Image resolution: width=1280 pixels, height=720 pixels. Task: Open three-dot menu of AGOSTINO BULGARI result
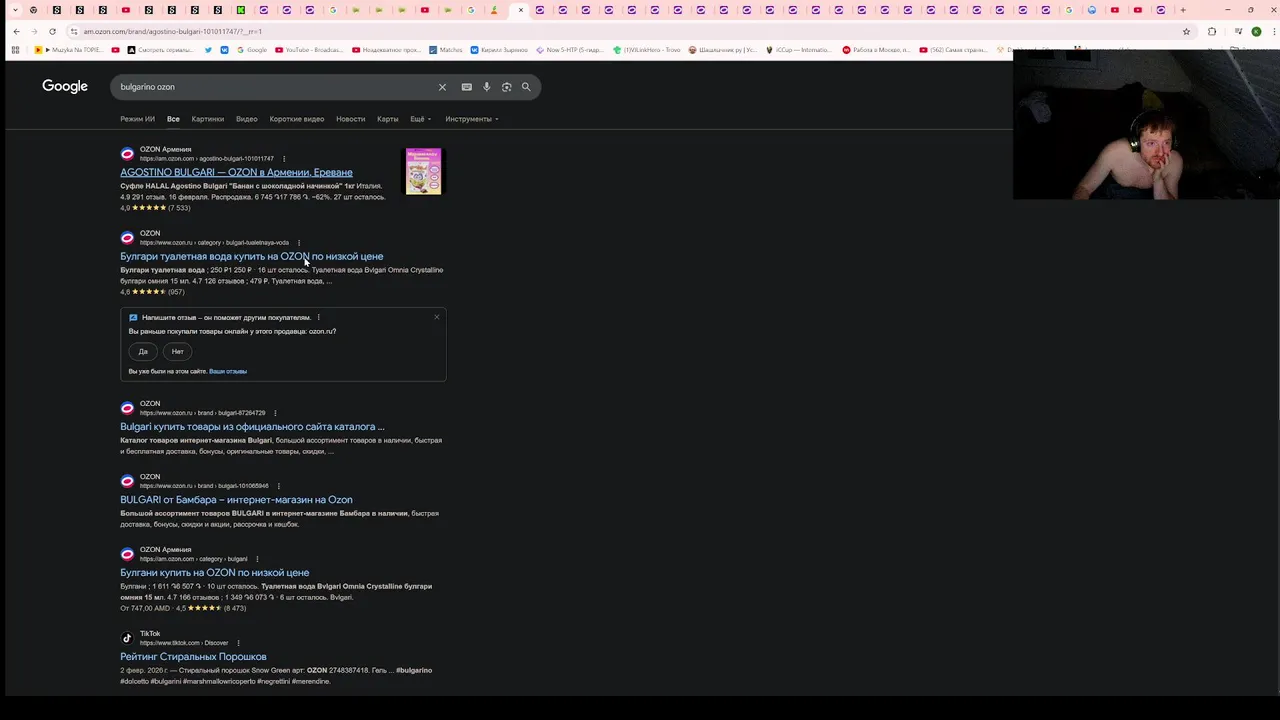coord(284,158)
